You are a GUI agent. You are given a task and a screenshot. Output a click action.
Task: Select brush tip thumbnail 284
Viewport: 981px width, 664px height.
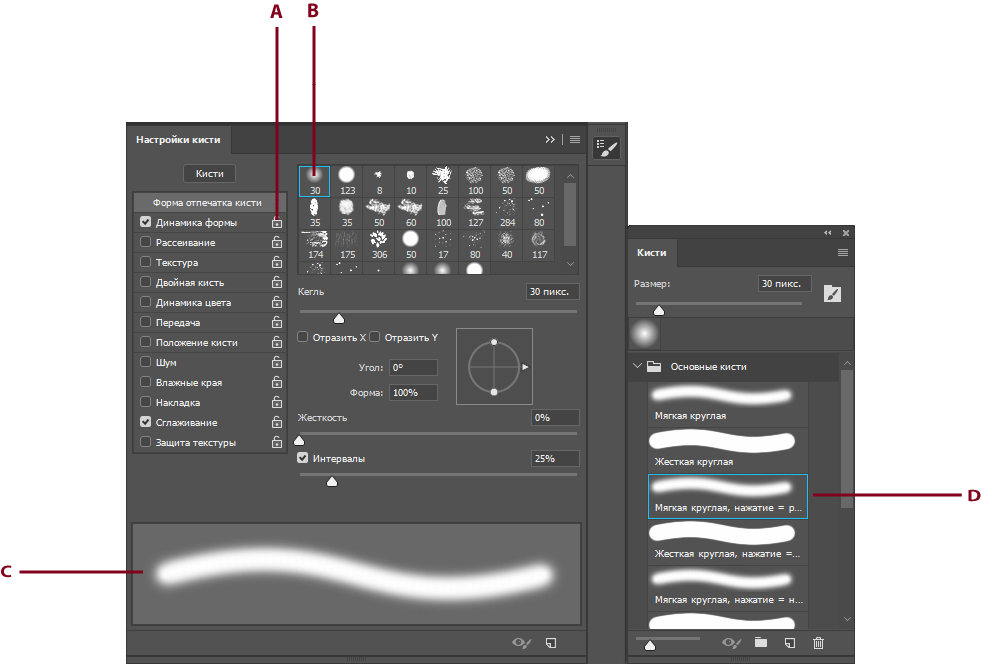[507, 213]
